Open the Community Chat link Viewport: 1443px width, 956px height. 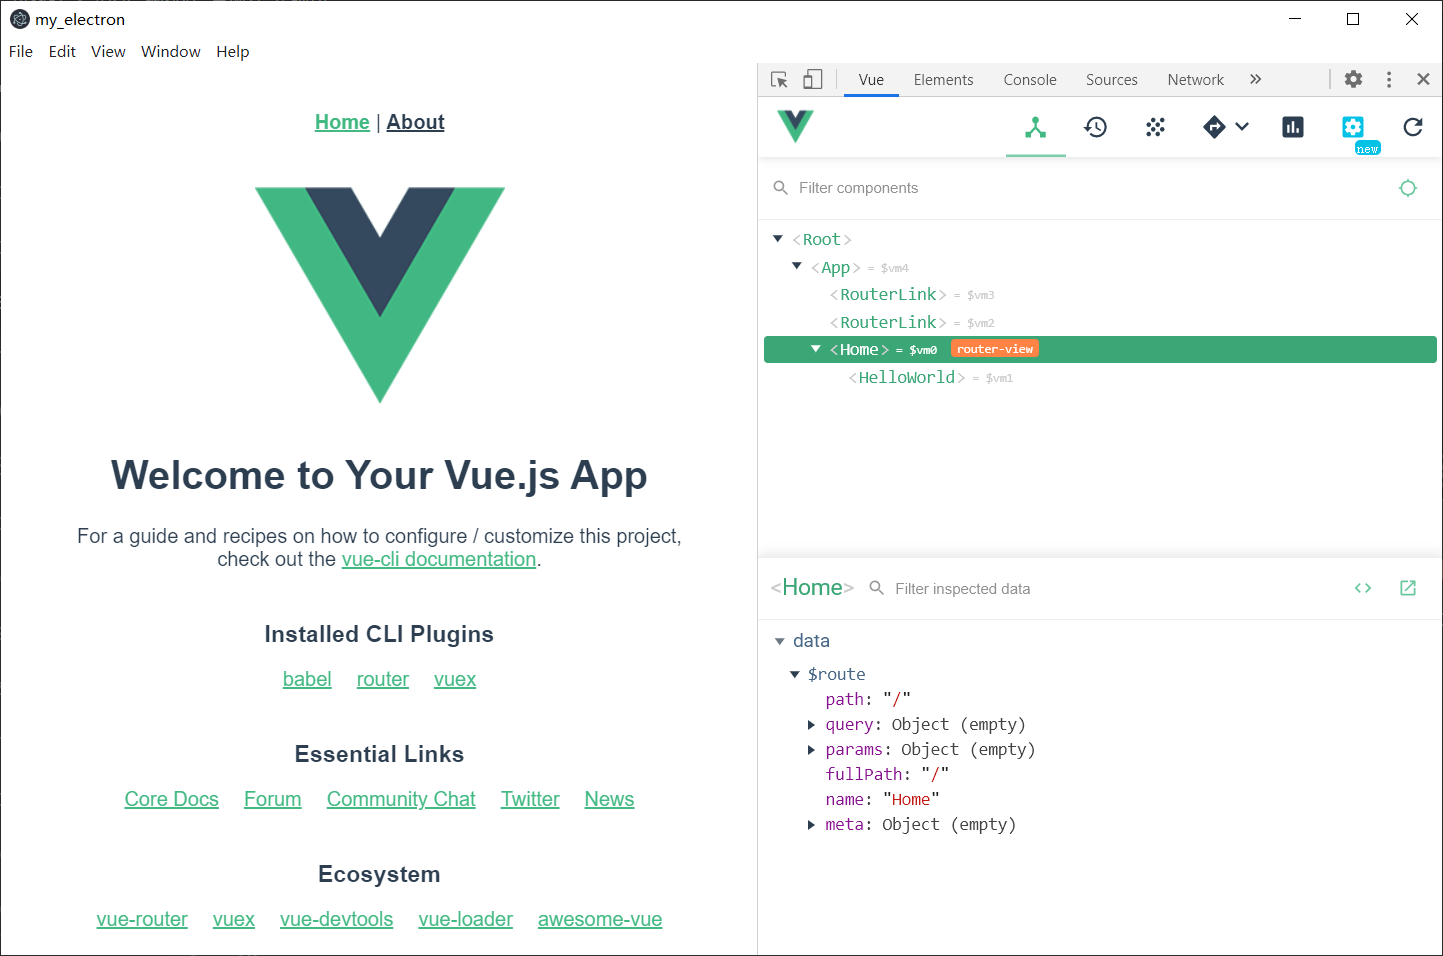(401, 799)
